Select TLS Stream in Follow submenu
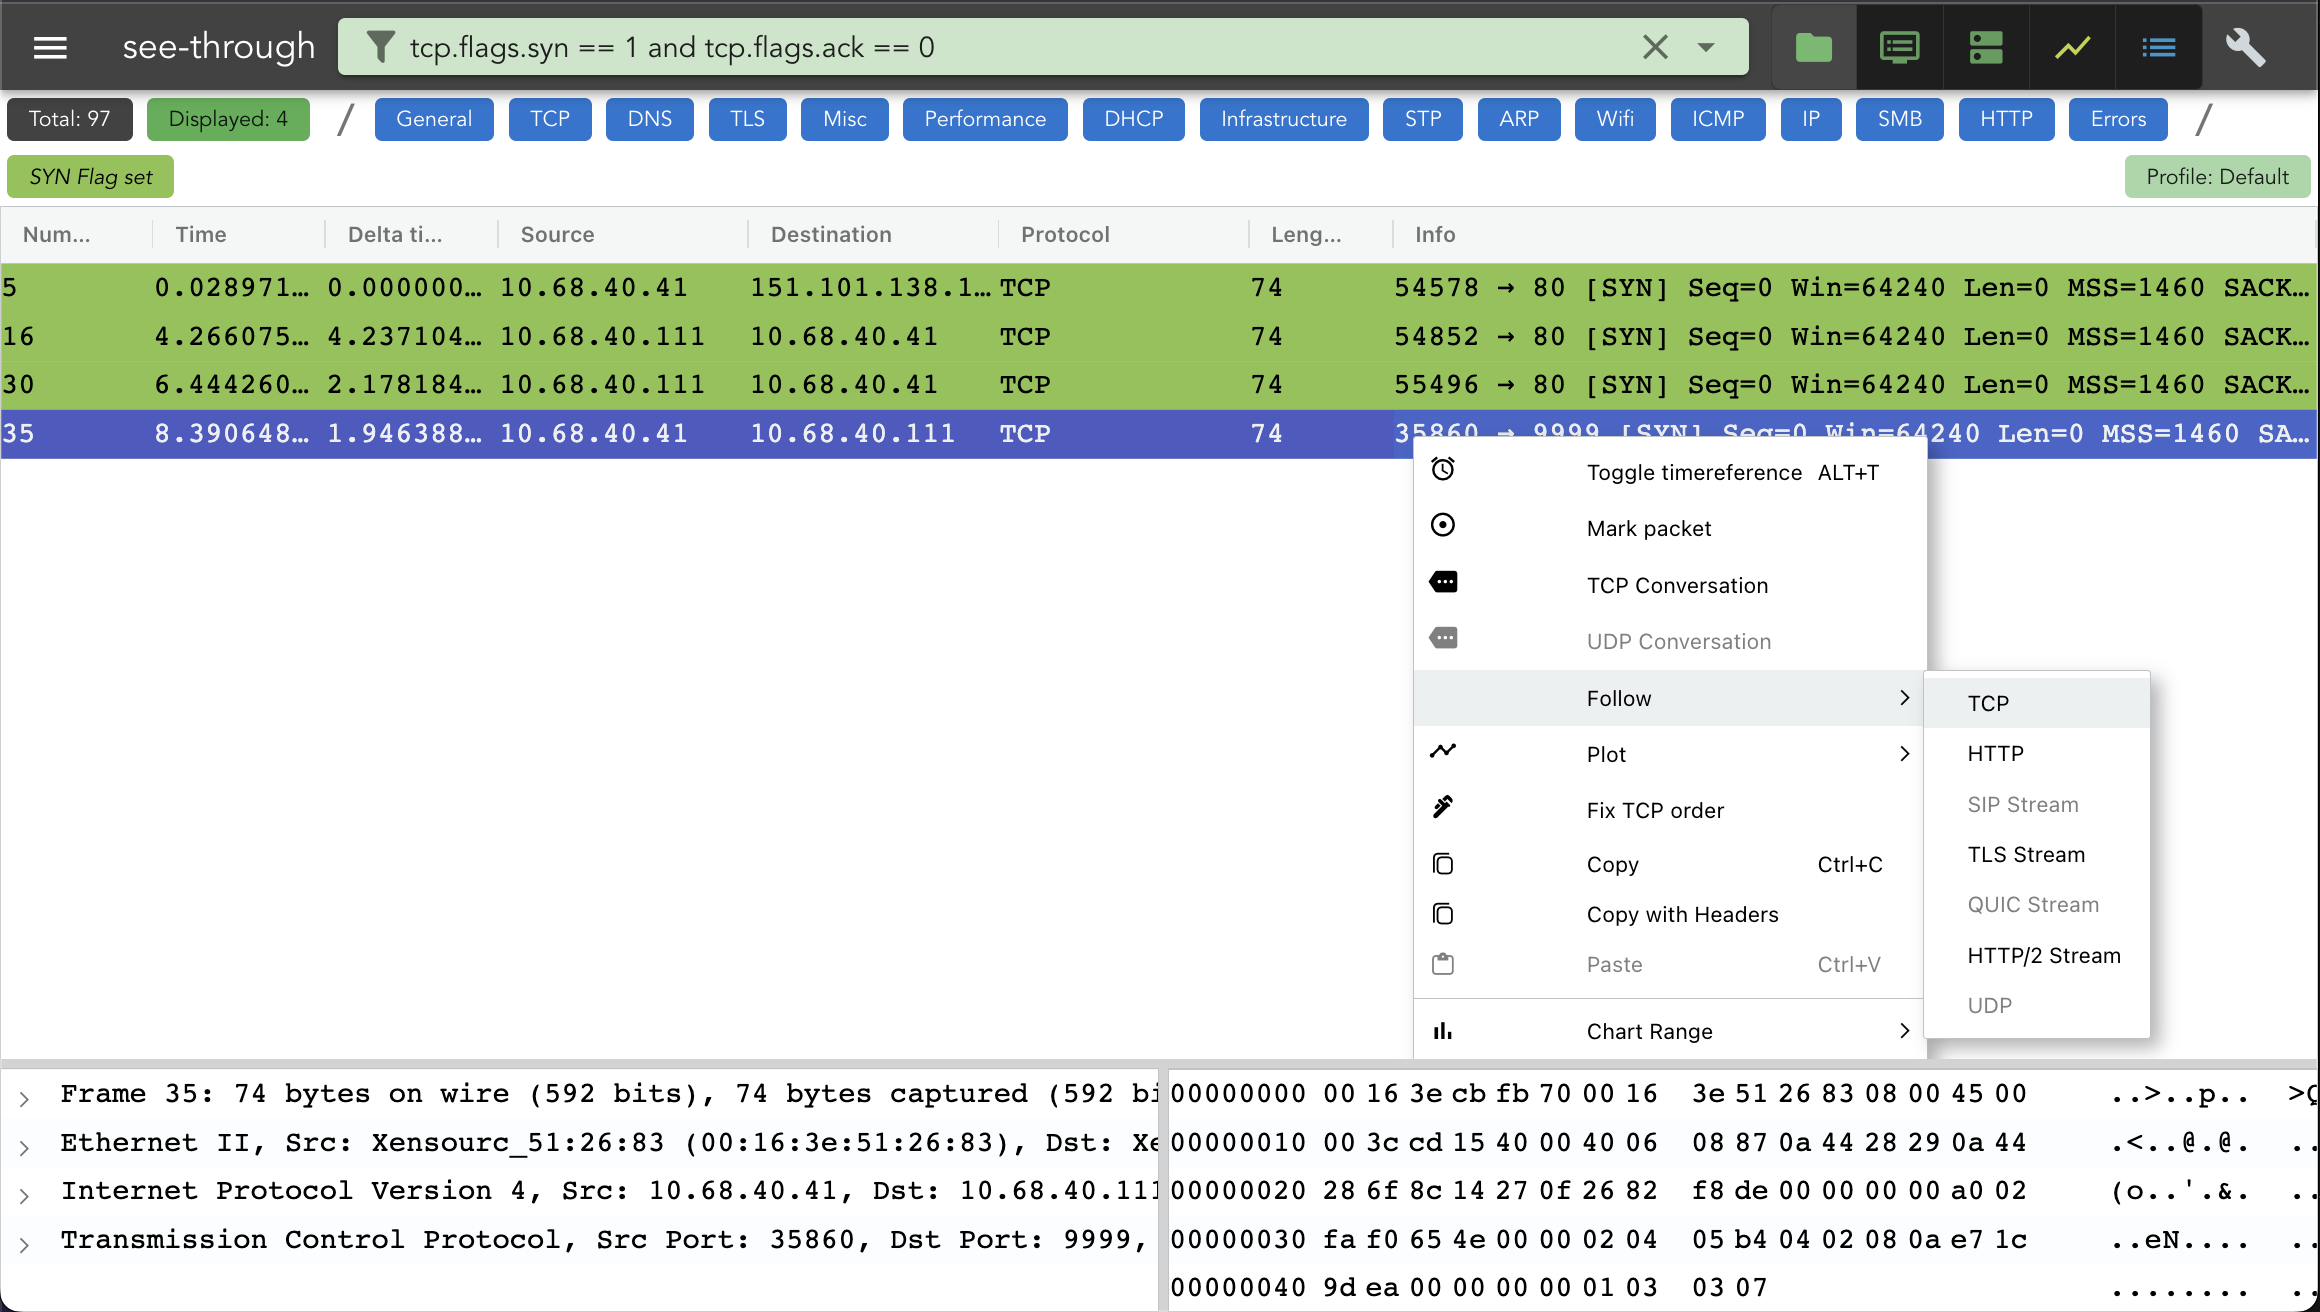Image resolution: width=2320 pixels, height=1312 pixels. [2037, 854]
